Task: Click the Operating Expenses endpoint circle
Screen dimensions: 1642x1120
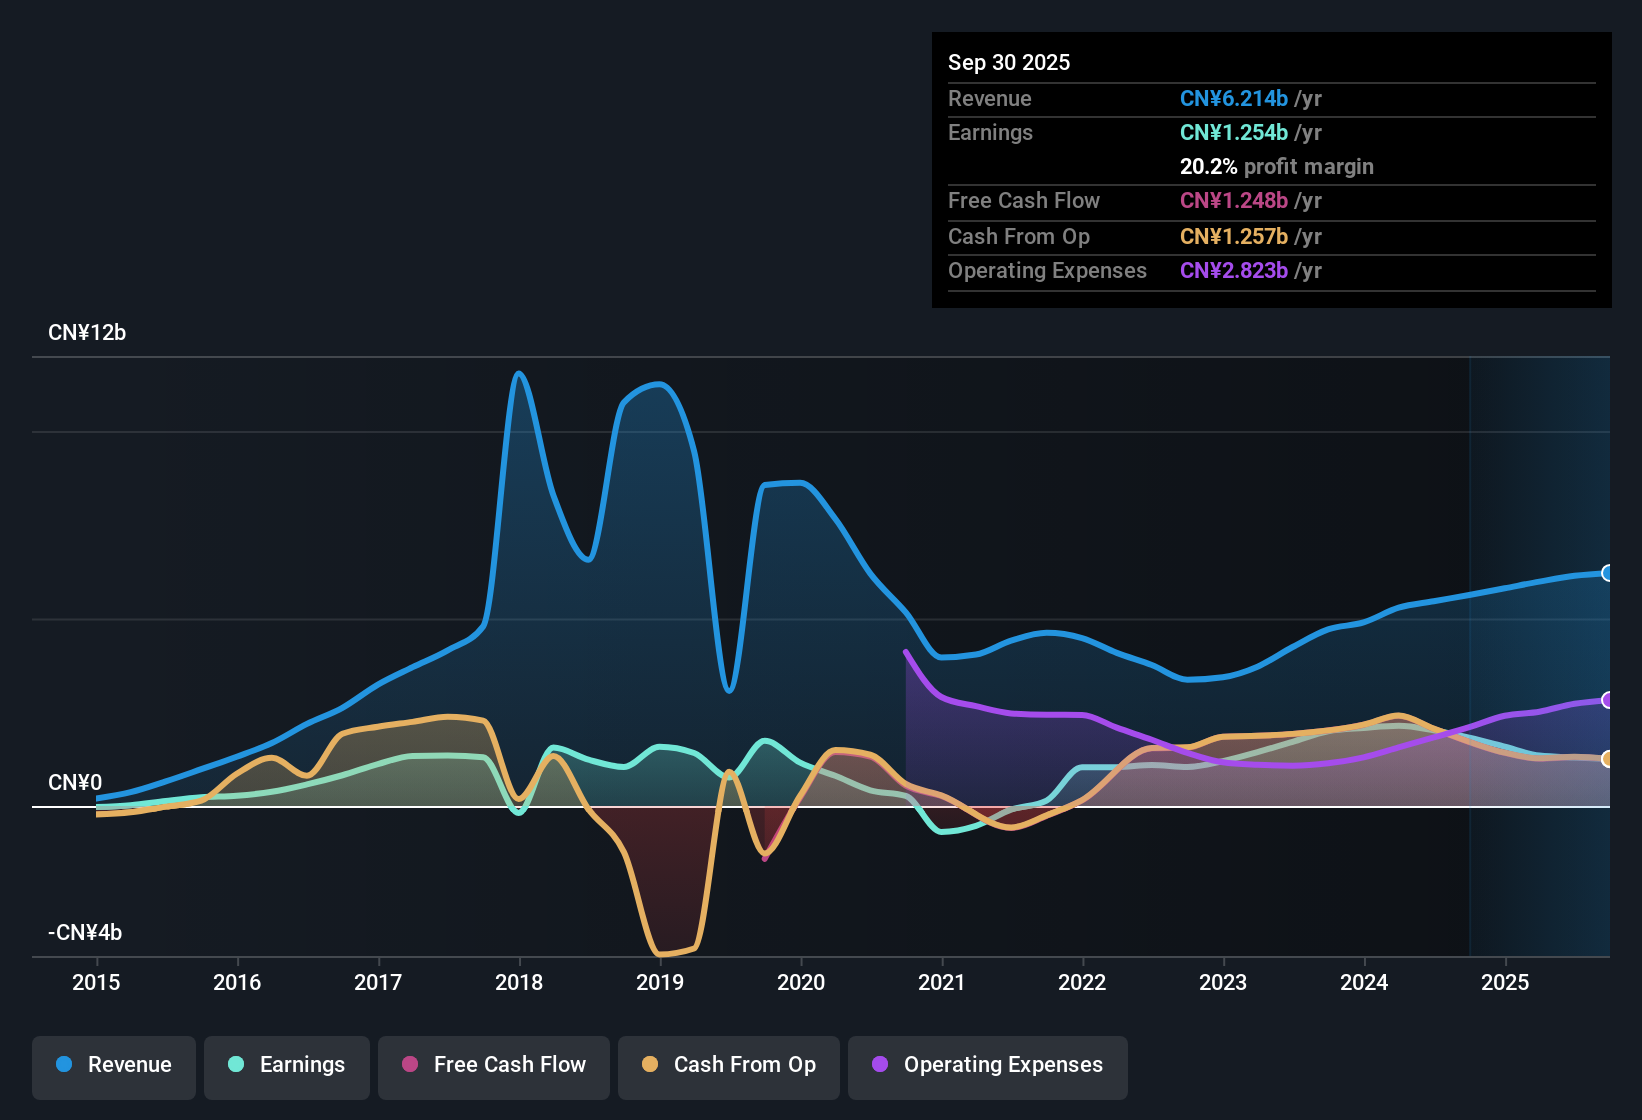Action: click(1608, 698)
